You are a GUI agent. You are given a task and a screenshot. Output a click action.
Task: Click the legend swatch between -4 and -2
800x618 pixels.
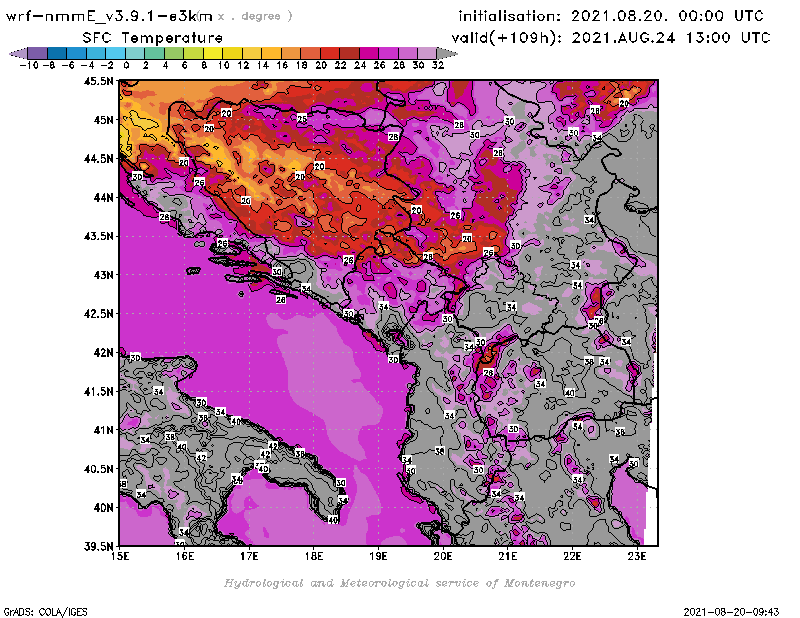click(96, 53)
